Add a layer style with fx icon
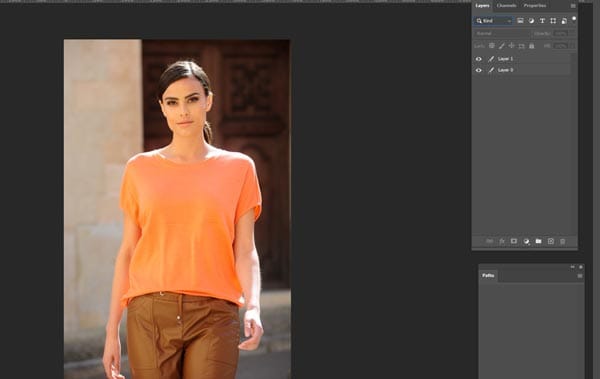Image resolution: width=600 pixels, height=379 pixels. [x=502, y=242]
